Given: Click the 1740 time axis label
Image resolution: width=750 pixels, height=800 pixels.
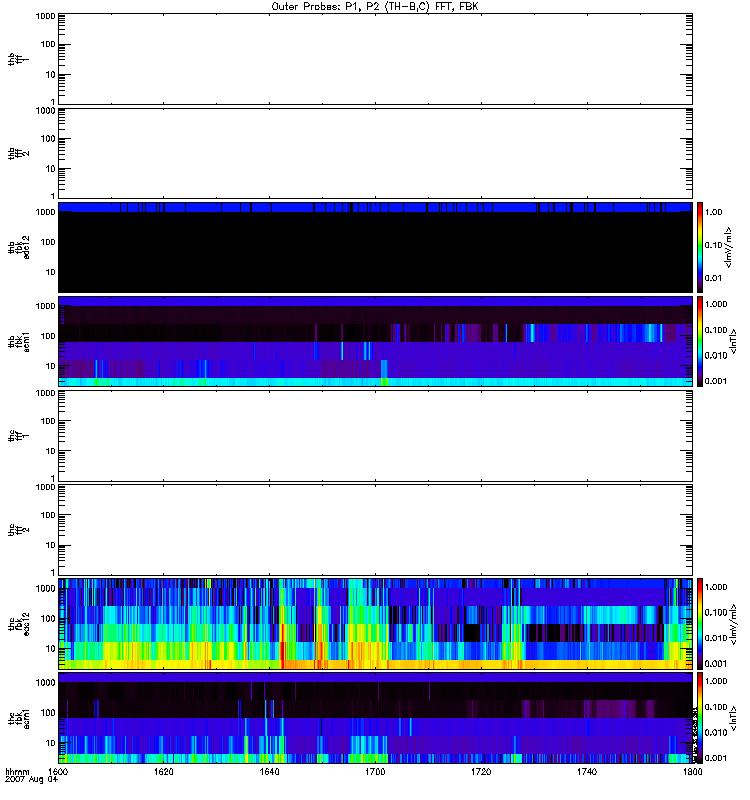Looking at the screenshot, I should pos(587,772).
